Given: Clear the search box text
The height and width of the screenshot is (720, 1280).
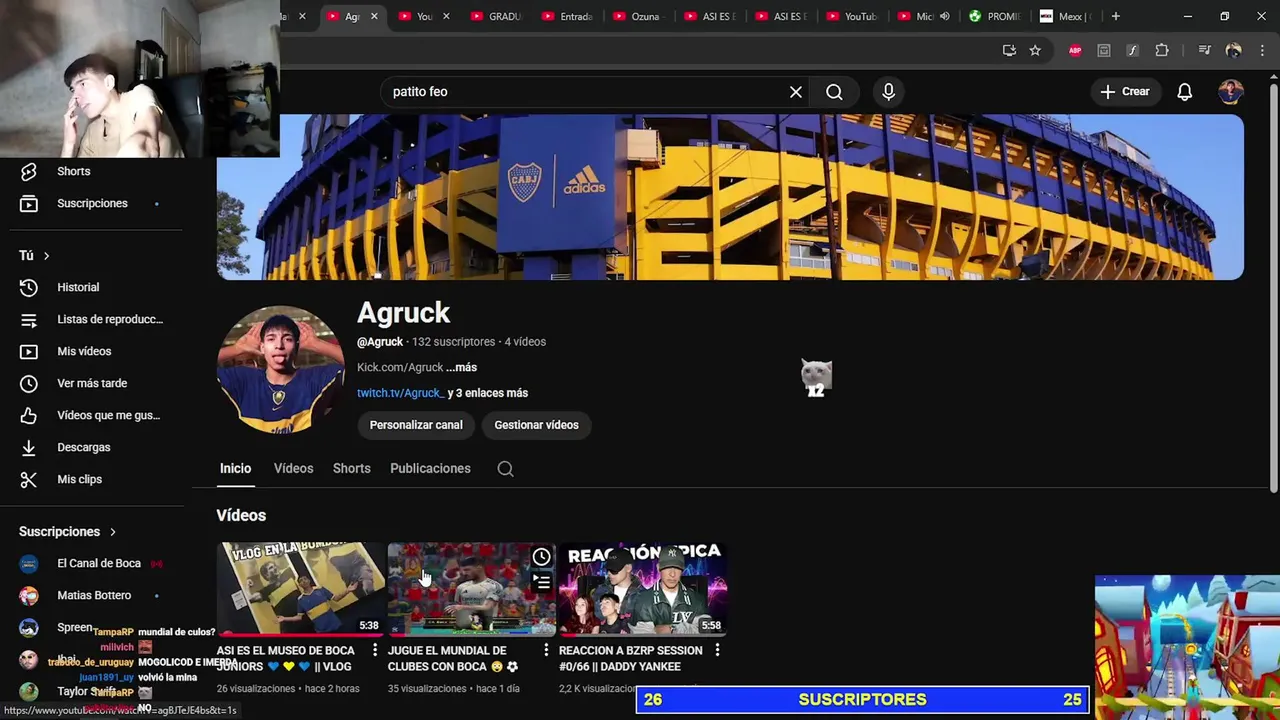Looking at the screenshot, I should 796,92.
